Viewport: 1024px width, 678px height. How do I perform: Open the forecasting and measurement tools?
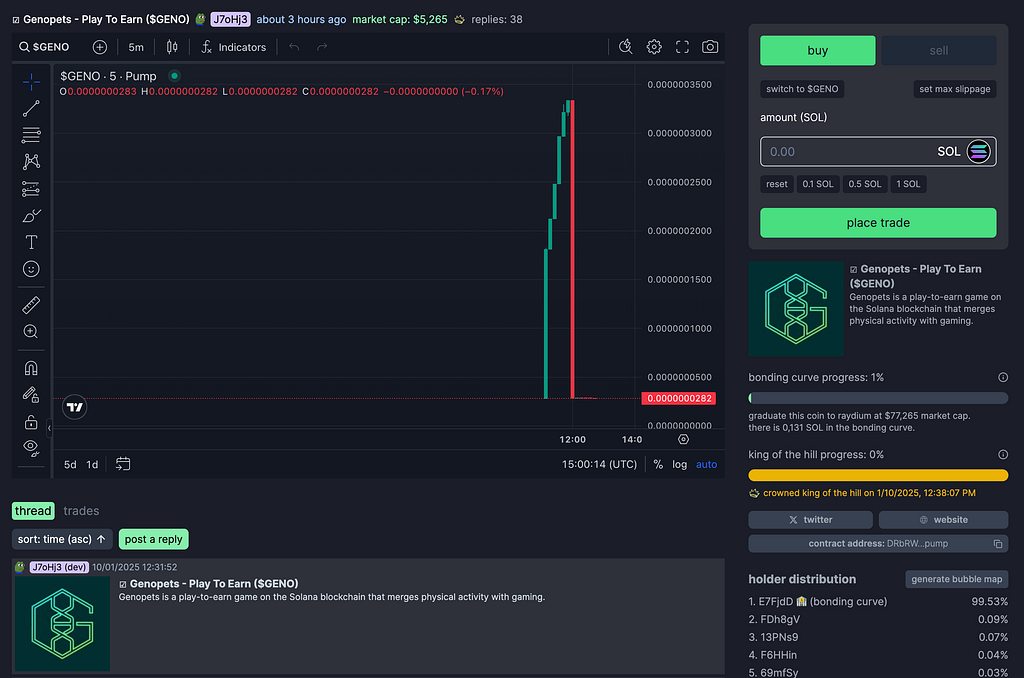(x=31, y=189)
